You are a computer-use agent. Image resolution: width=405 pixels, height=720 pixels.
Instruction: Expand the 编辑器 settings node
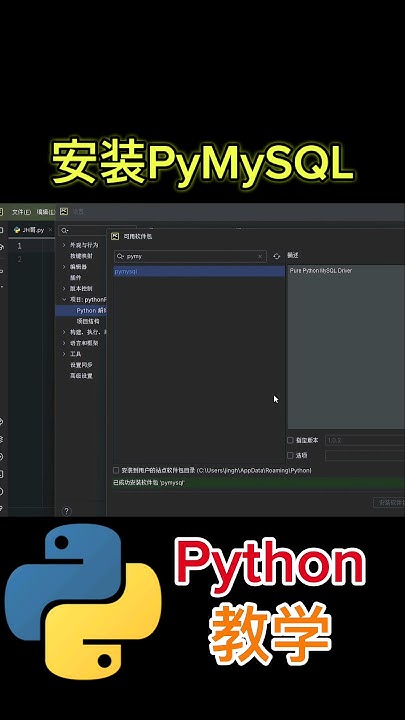pos(64,267)
